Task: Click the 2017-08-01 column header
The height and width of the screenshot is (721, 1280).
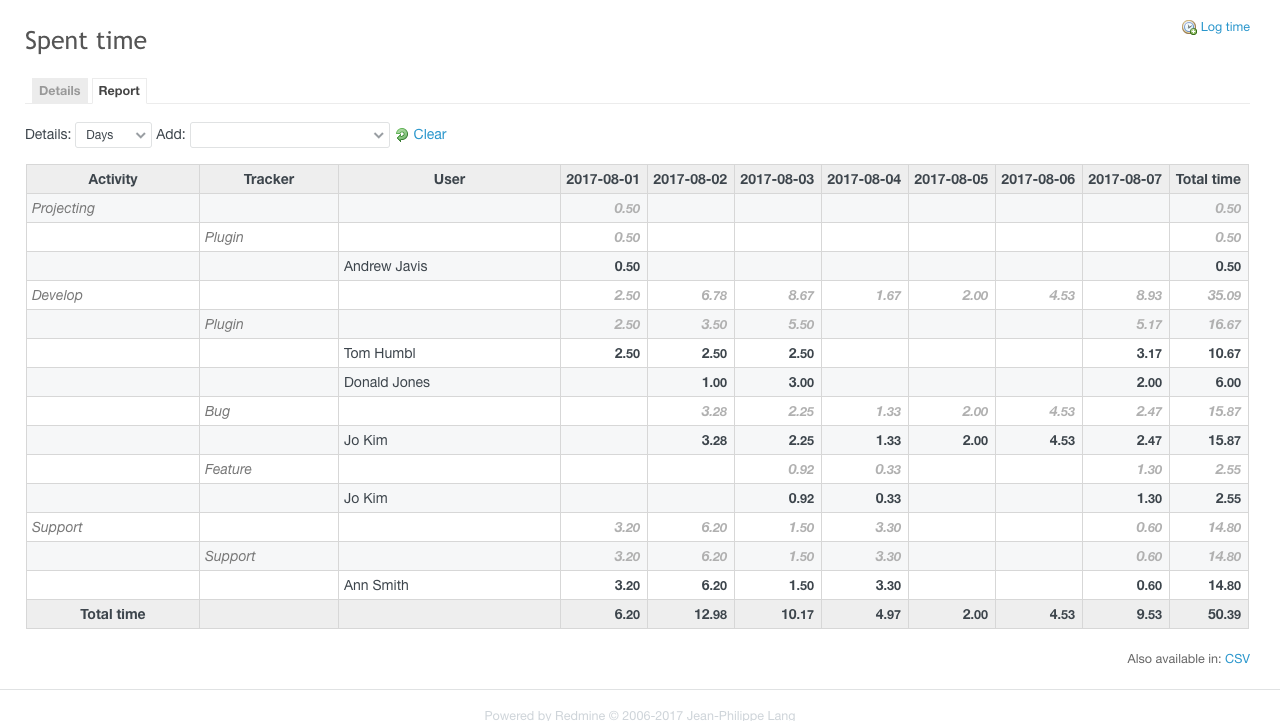Action: point(603,179)
